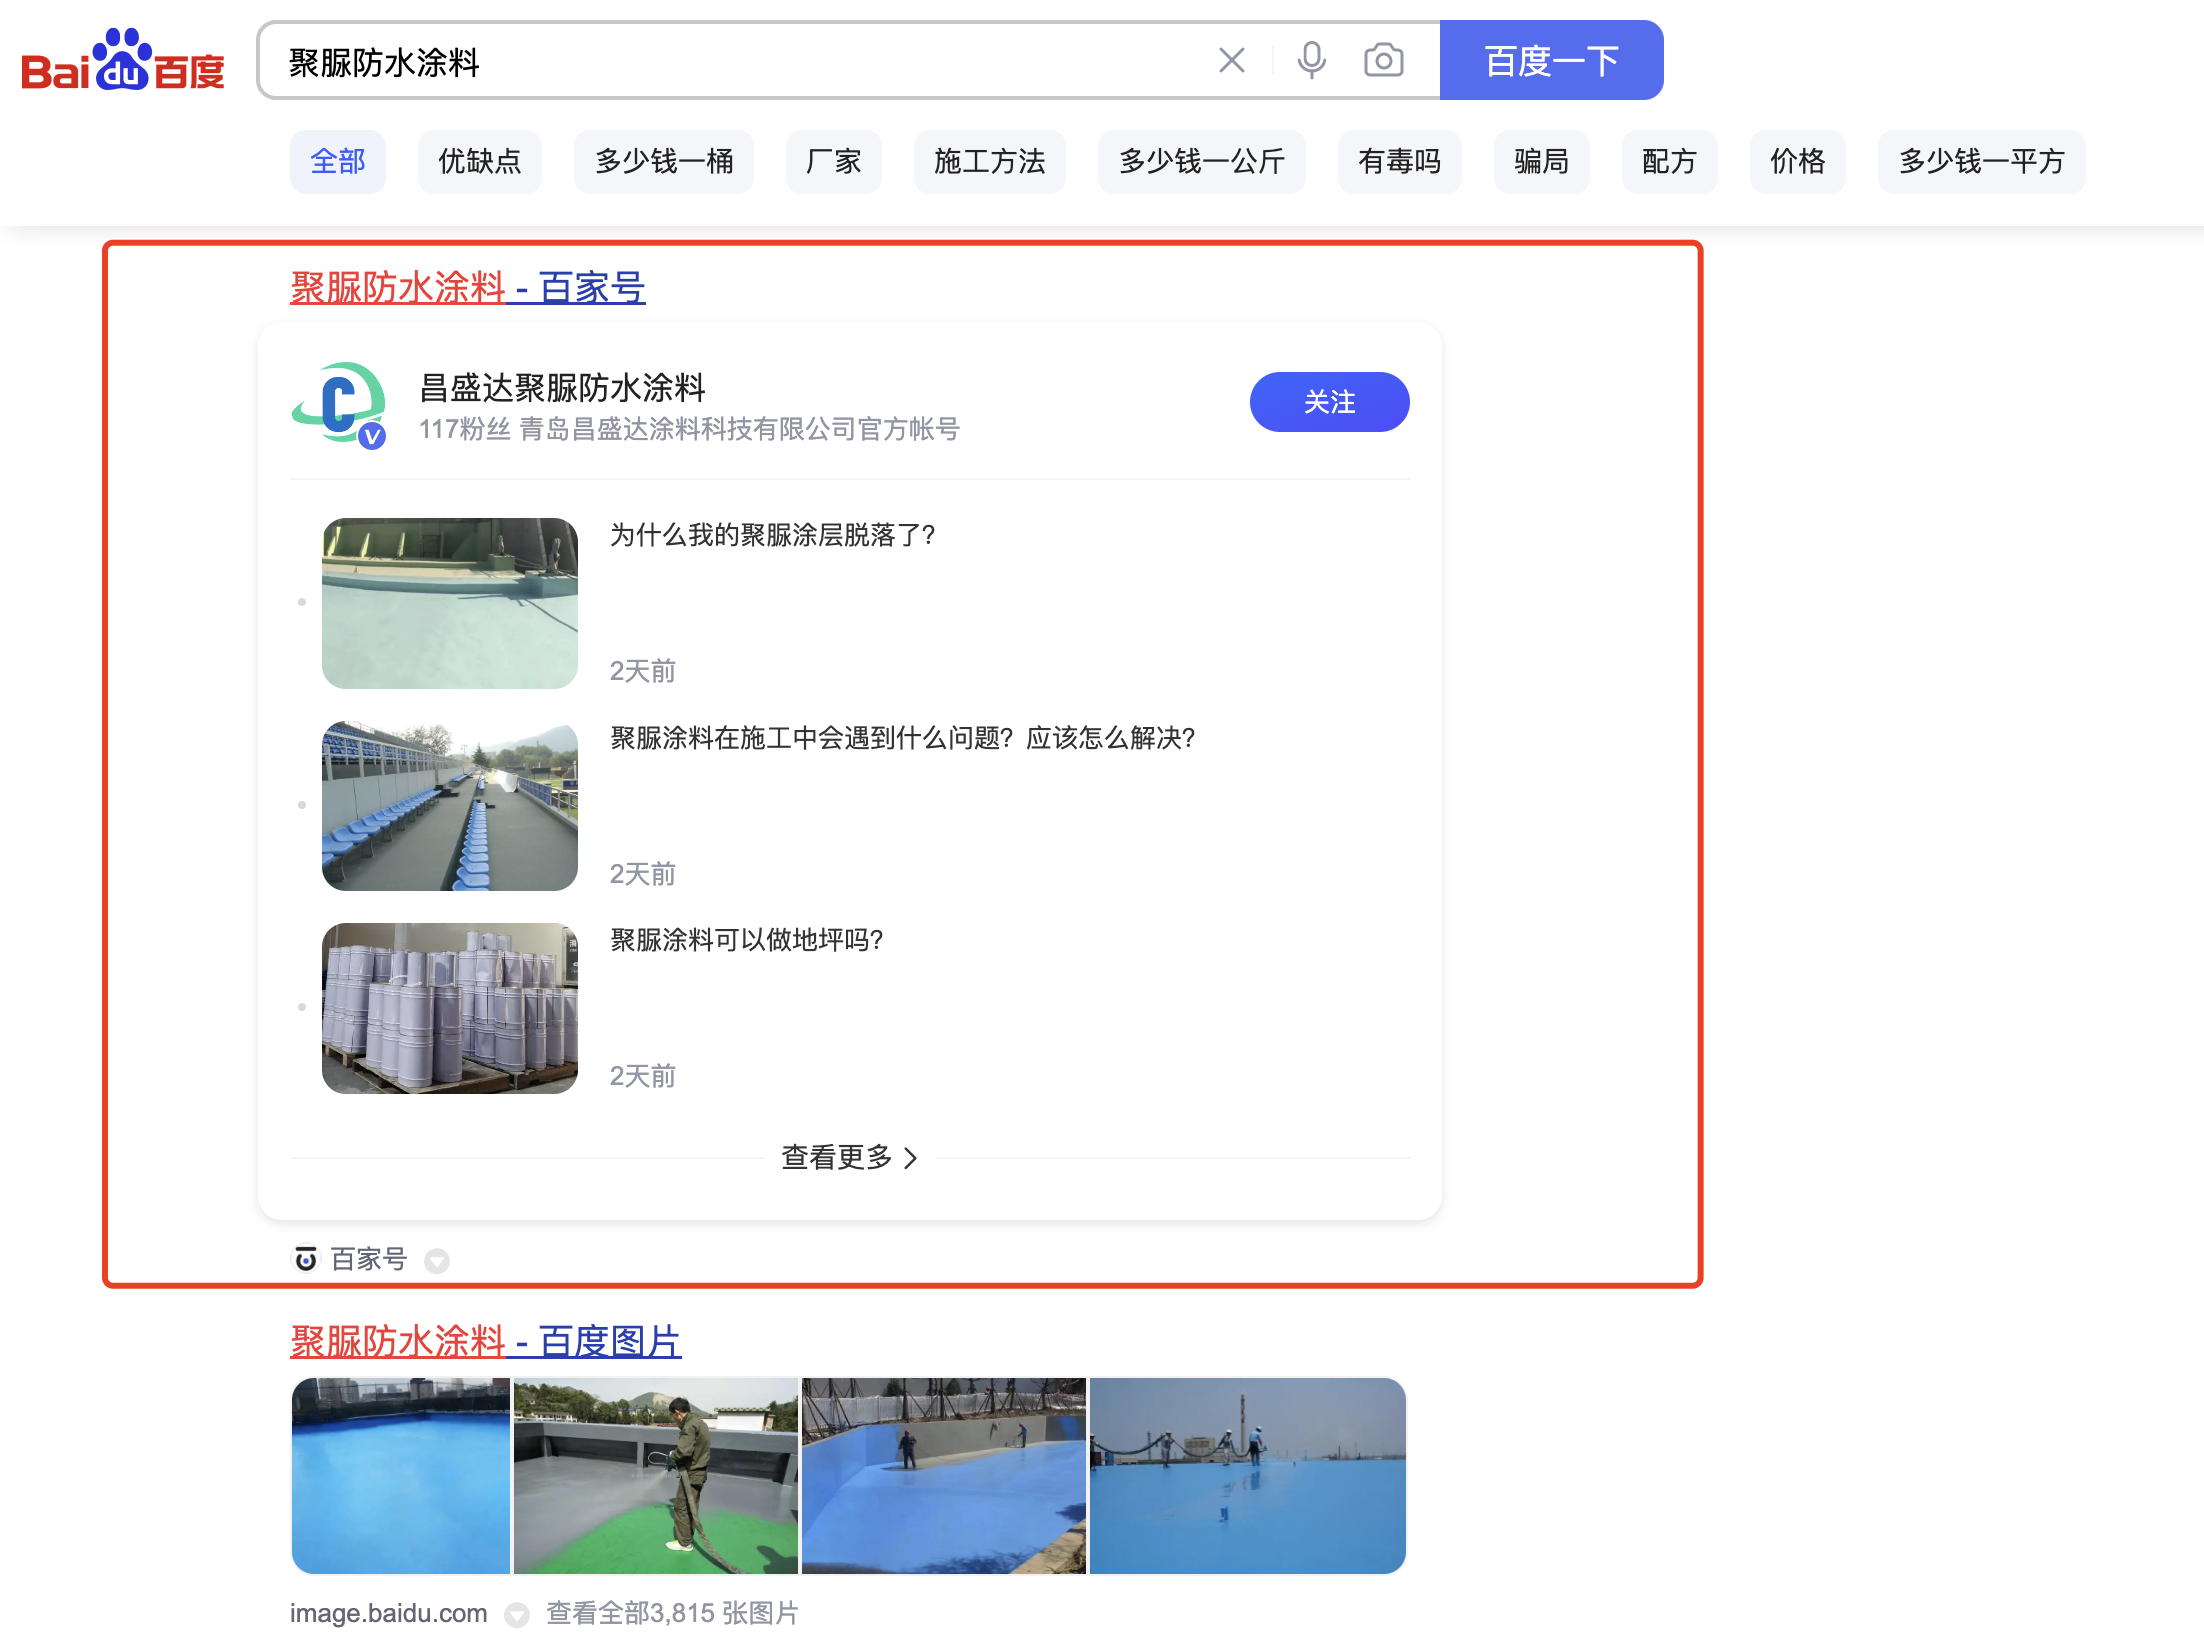2204x1646 pixels.
Task: Open the article 为什么我的聚脲涂层脱落了?
Action: tap(773, 535)
